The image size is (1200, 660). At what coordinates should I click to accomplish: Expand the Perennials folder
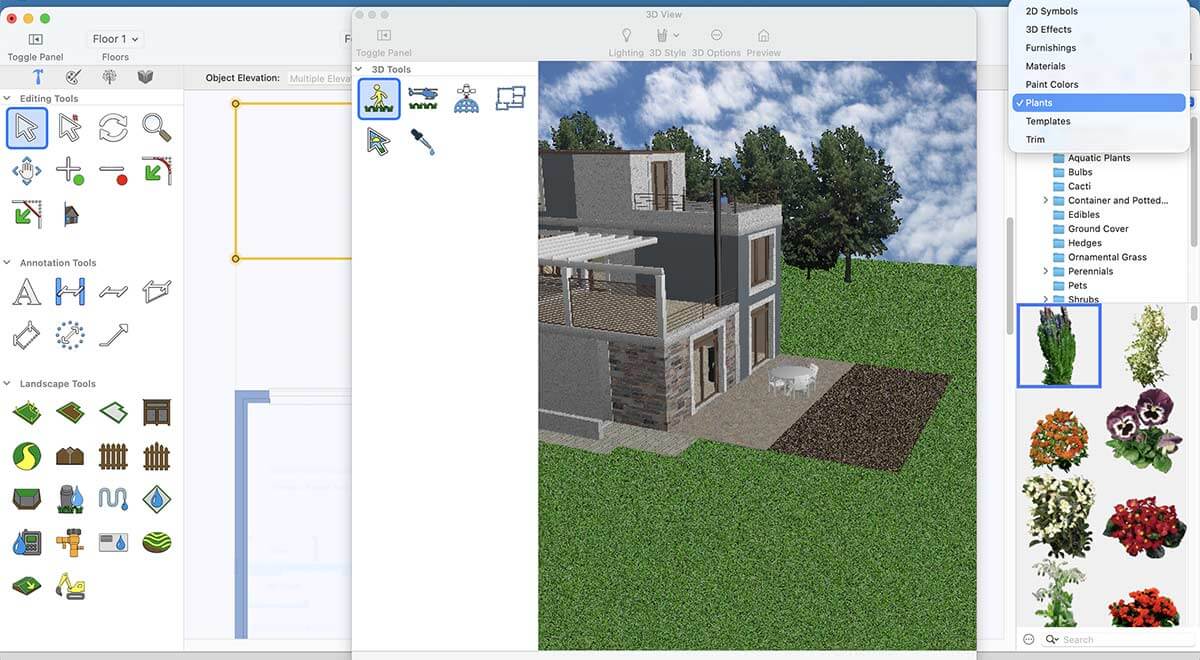point(1046,271)
